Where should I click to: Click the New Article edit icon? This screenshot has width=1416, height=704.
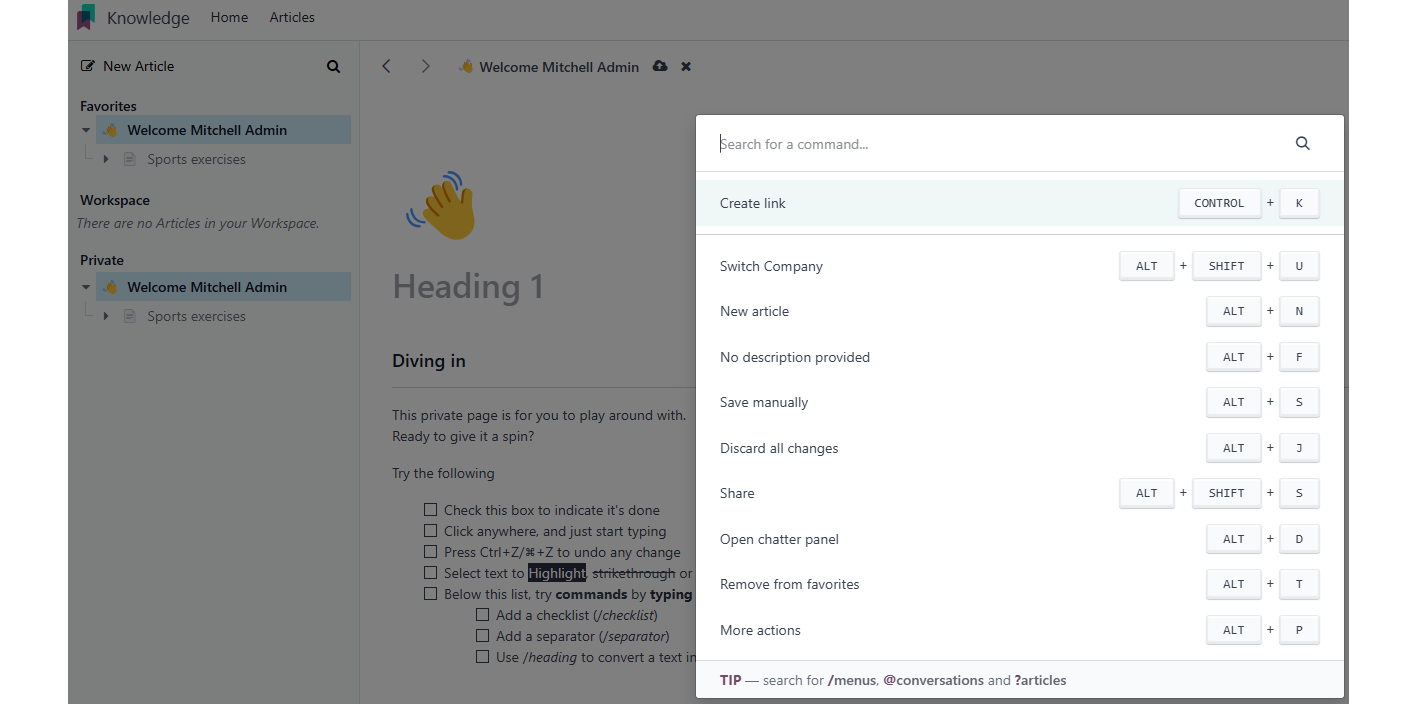point(88,66)
